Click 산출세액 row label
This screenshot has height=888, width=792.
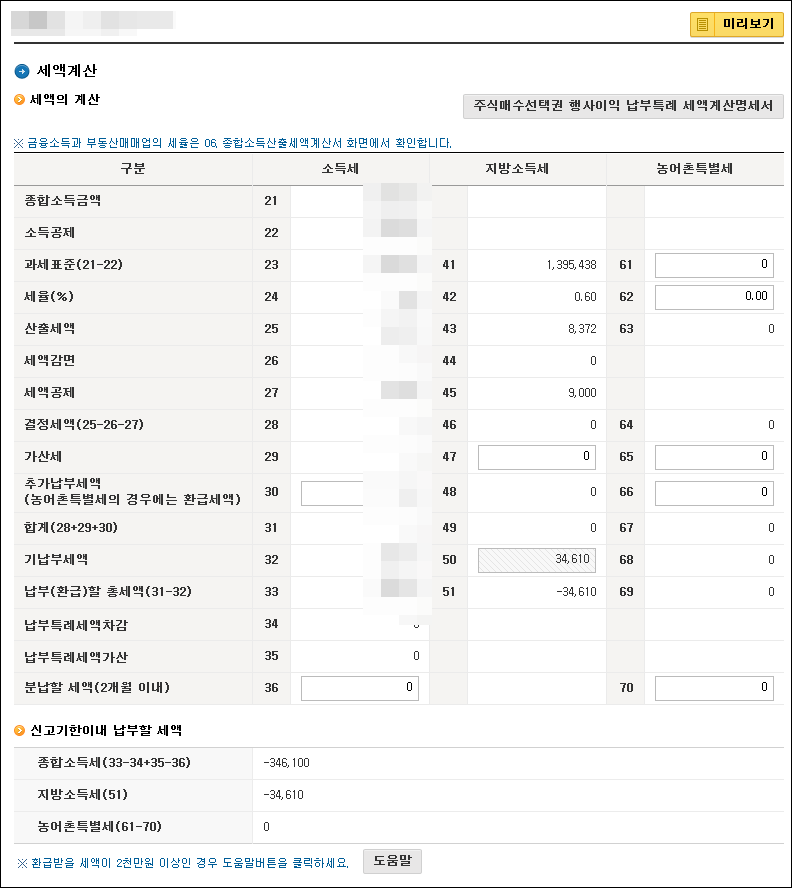pos(49,328)
